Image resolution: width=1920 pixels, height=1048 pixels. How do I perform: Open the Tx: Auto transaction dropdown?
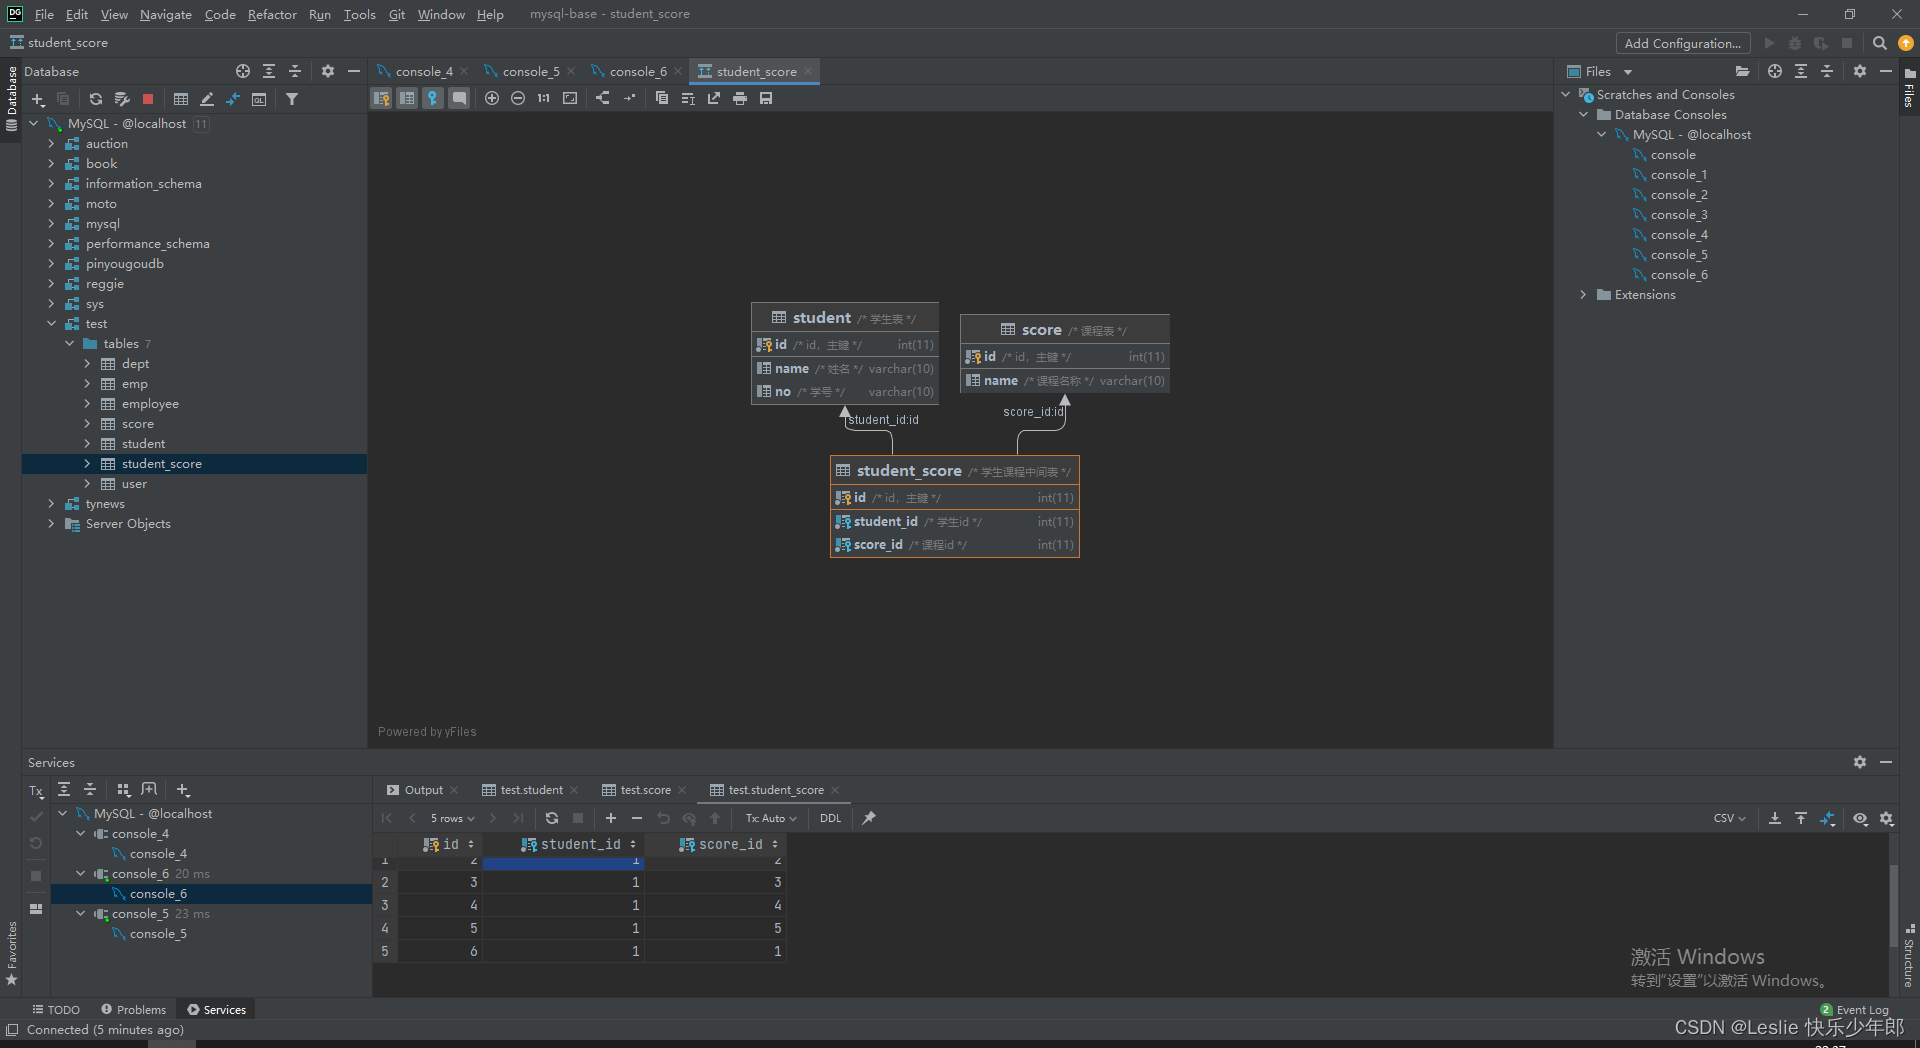[771, 818]
